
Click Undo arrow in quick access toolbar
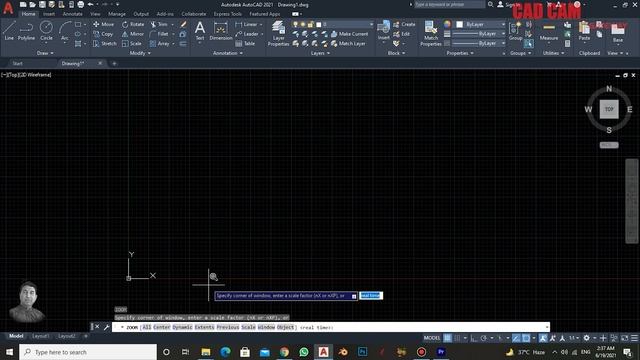click(91, 4)
